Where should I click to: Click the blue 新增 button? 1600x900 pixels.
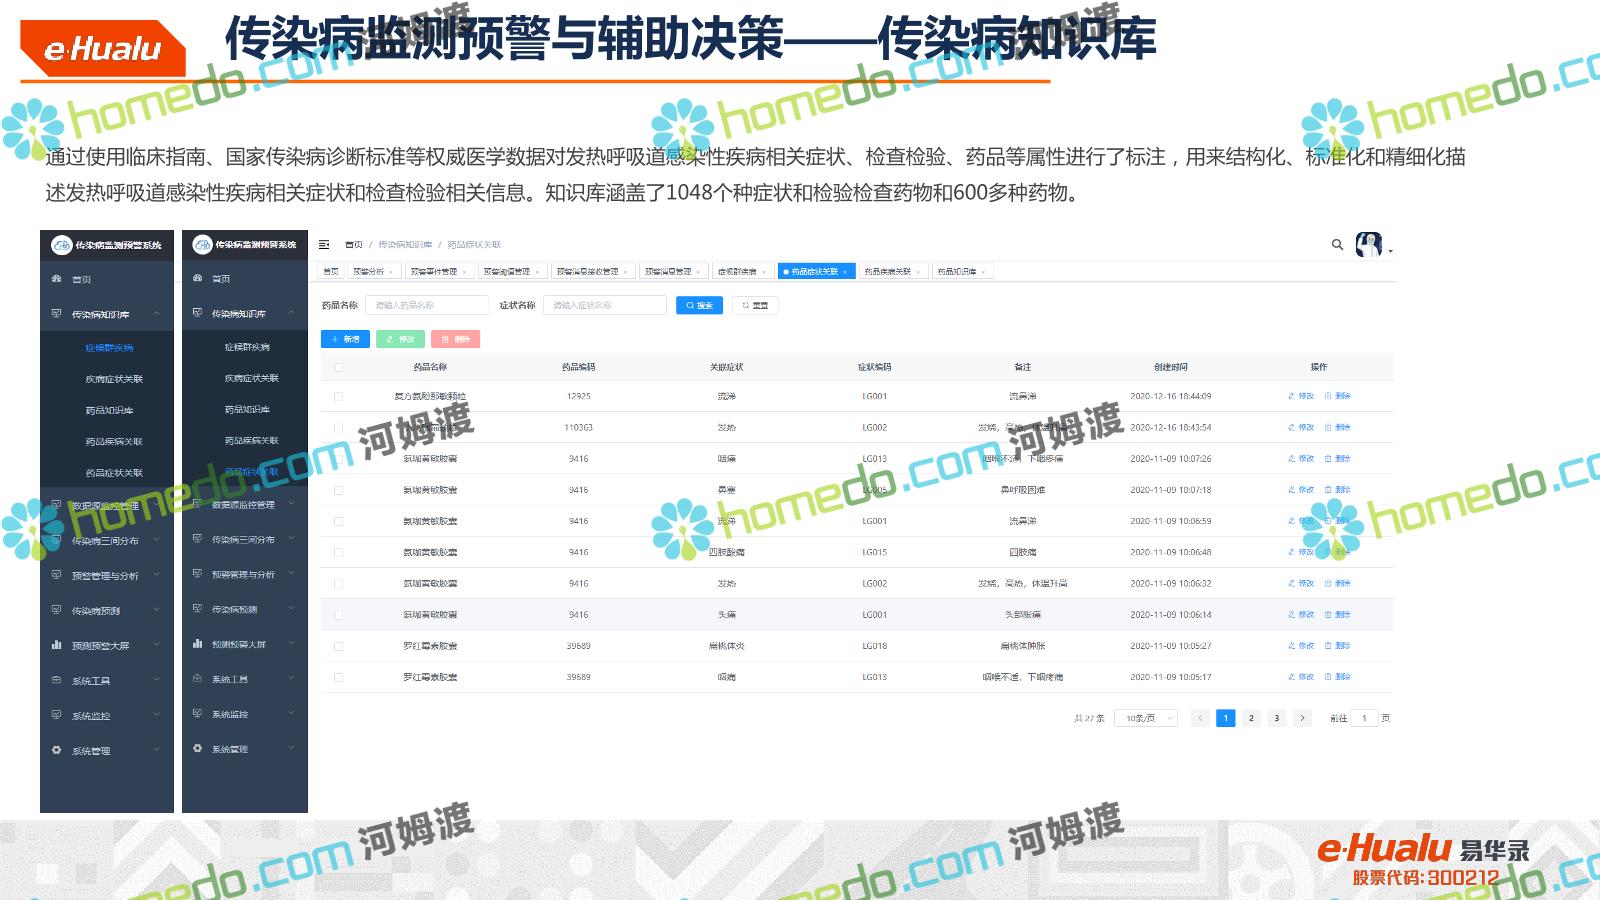[x=345, y=339]
